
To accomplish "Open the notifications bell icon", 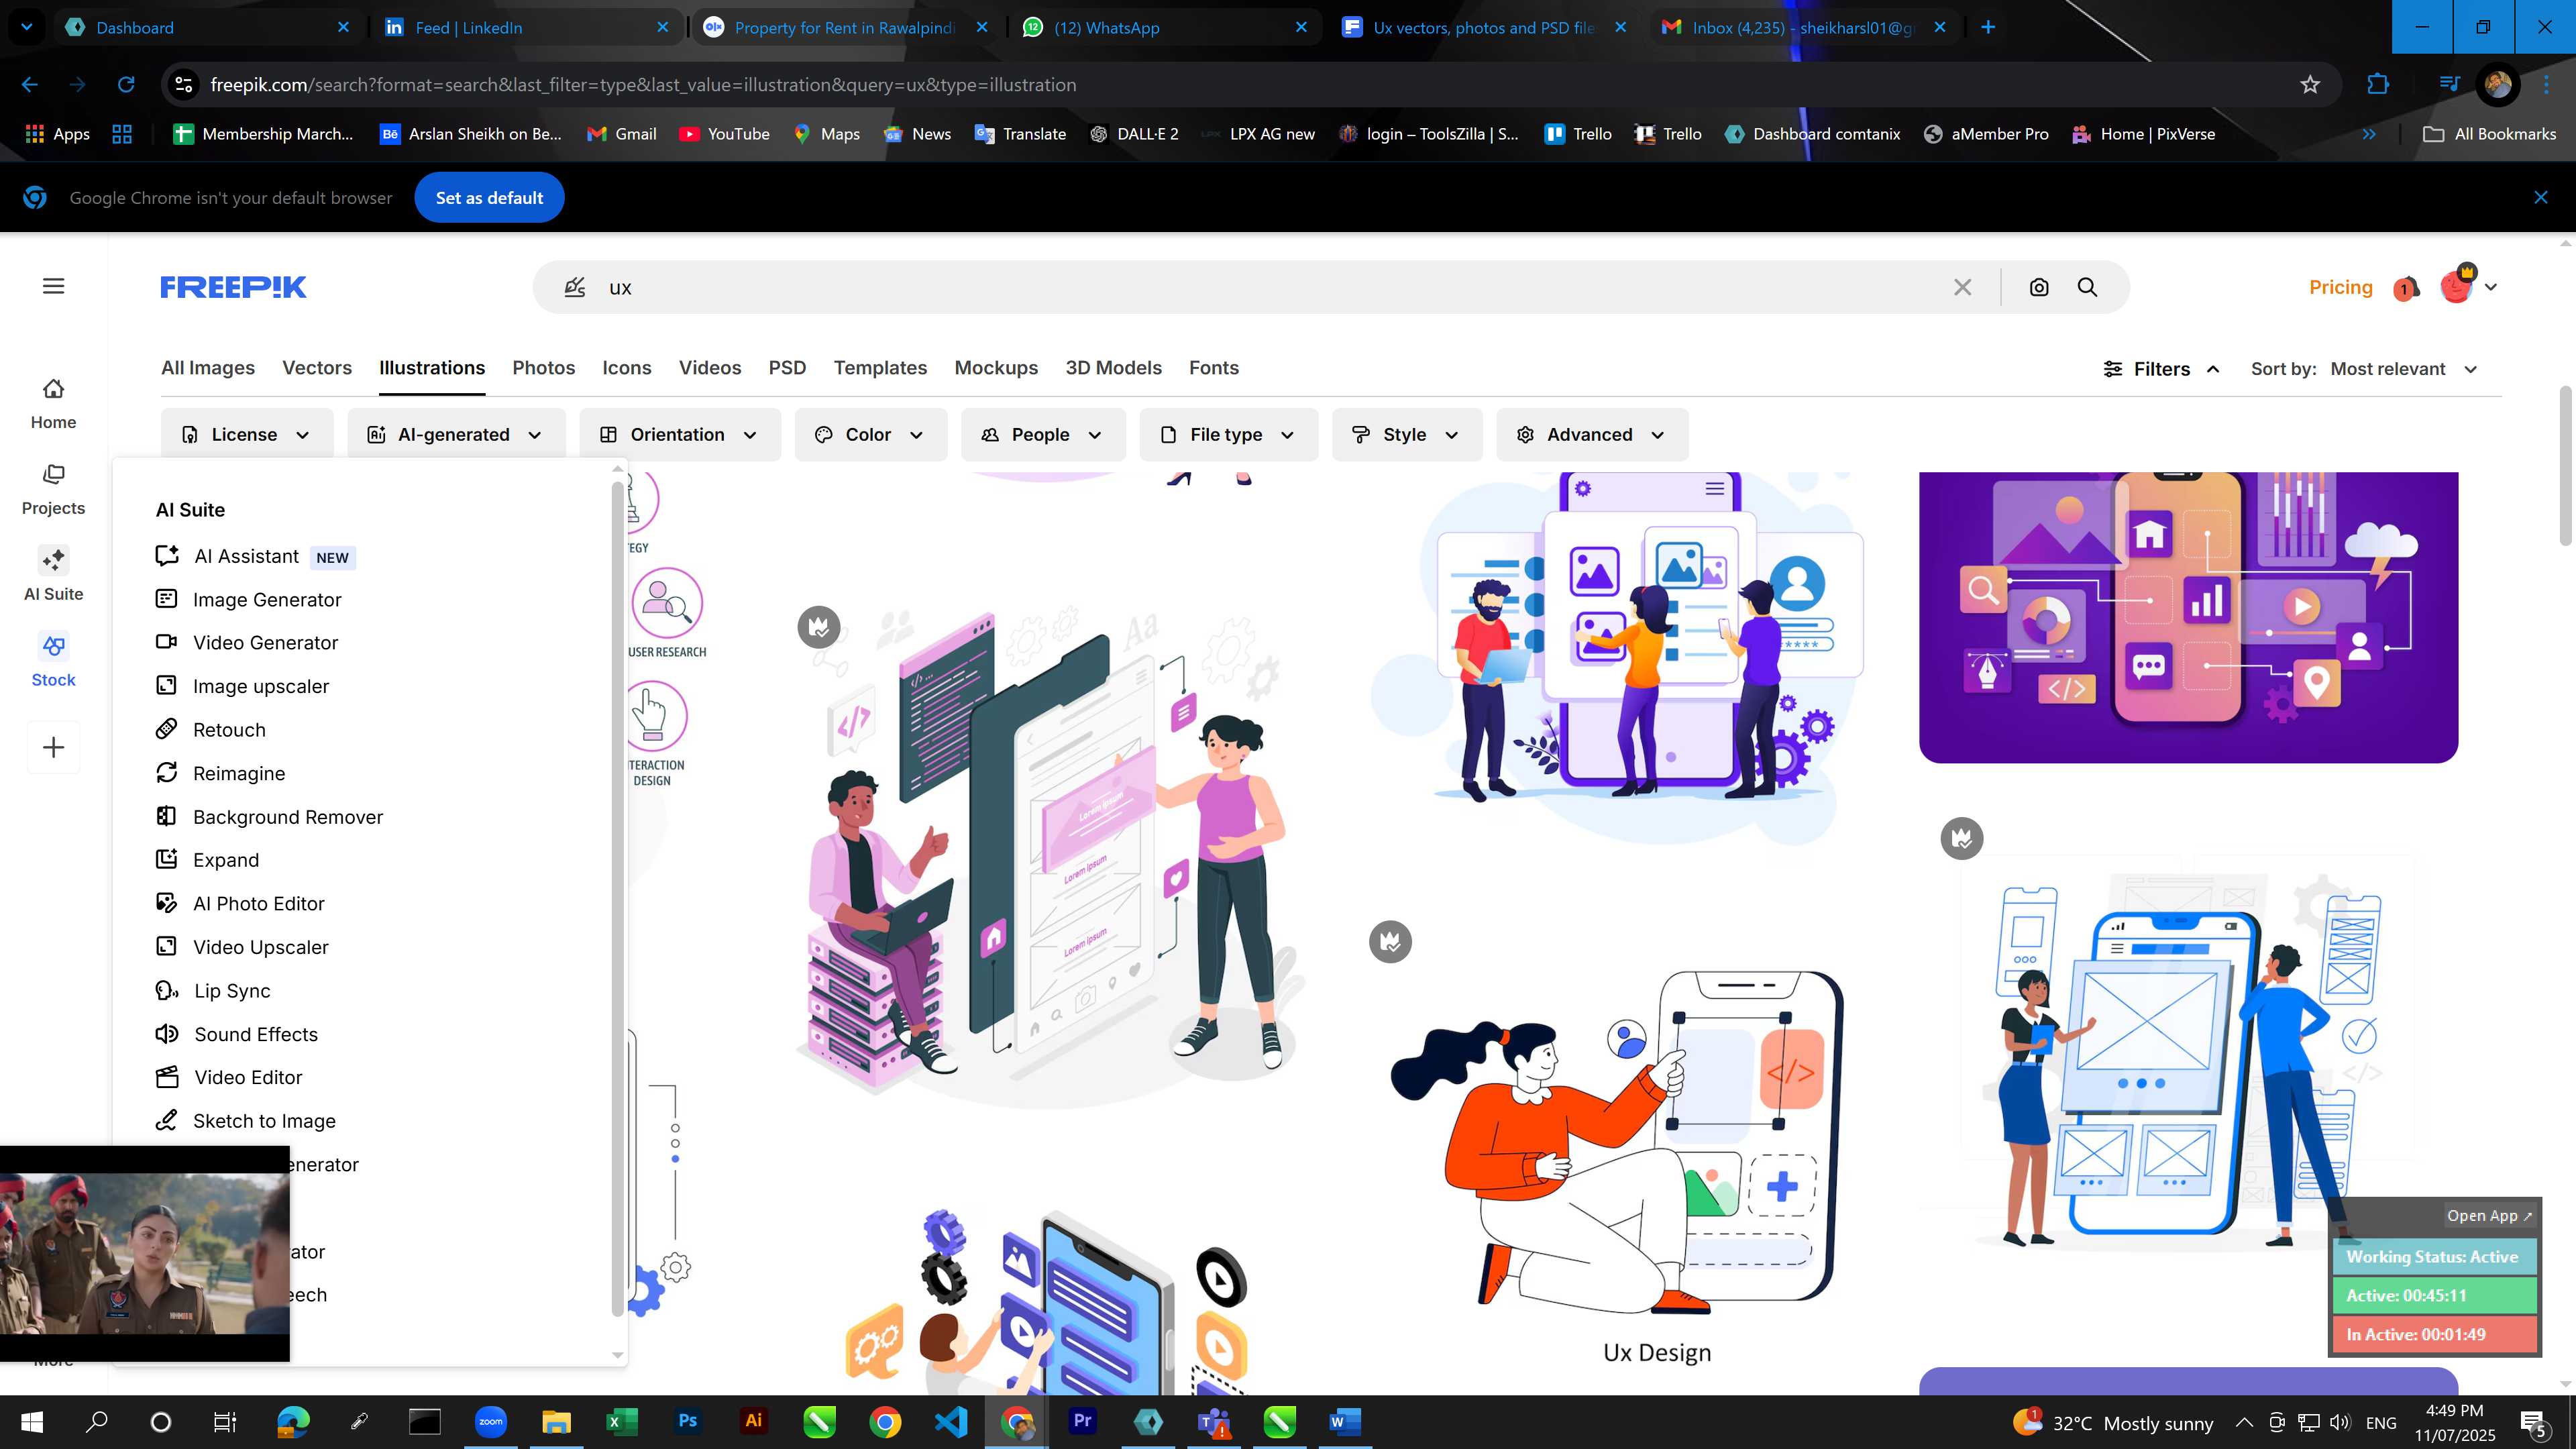I will (2406, 288).
